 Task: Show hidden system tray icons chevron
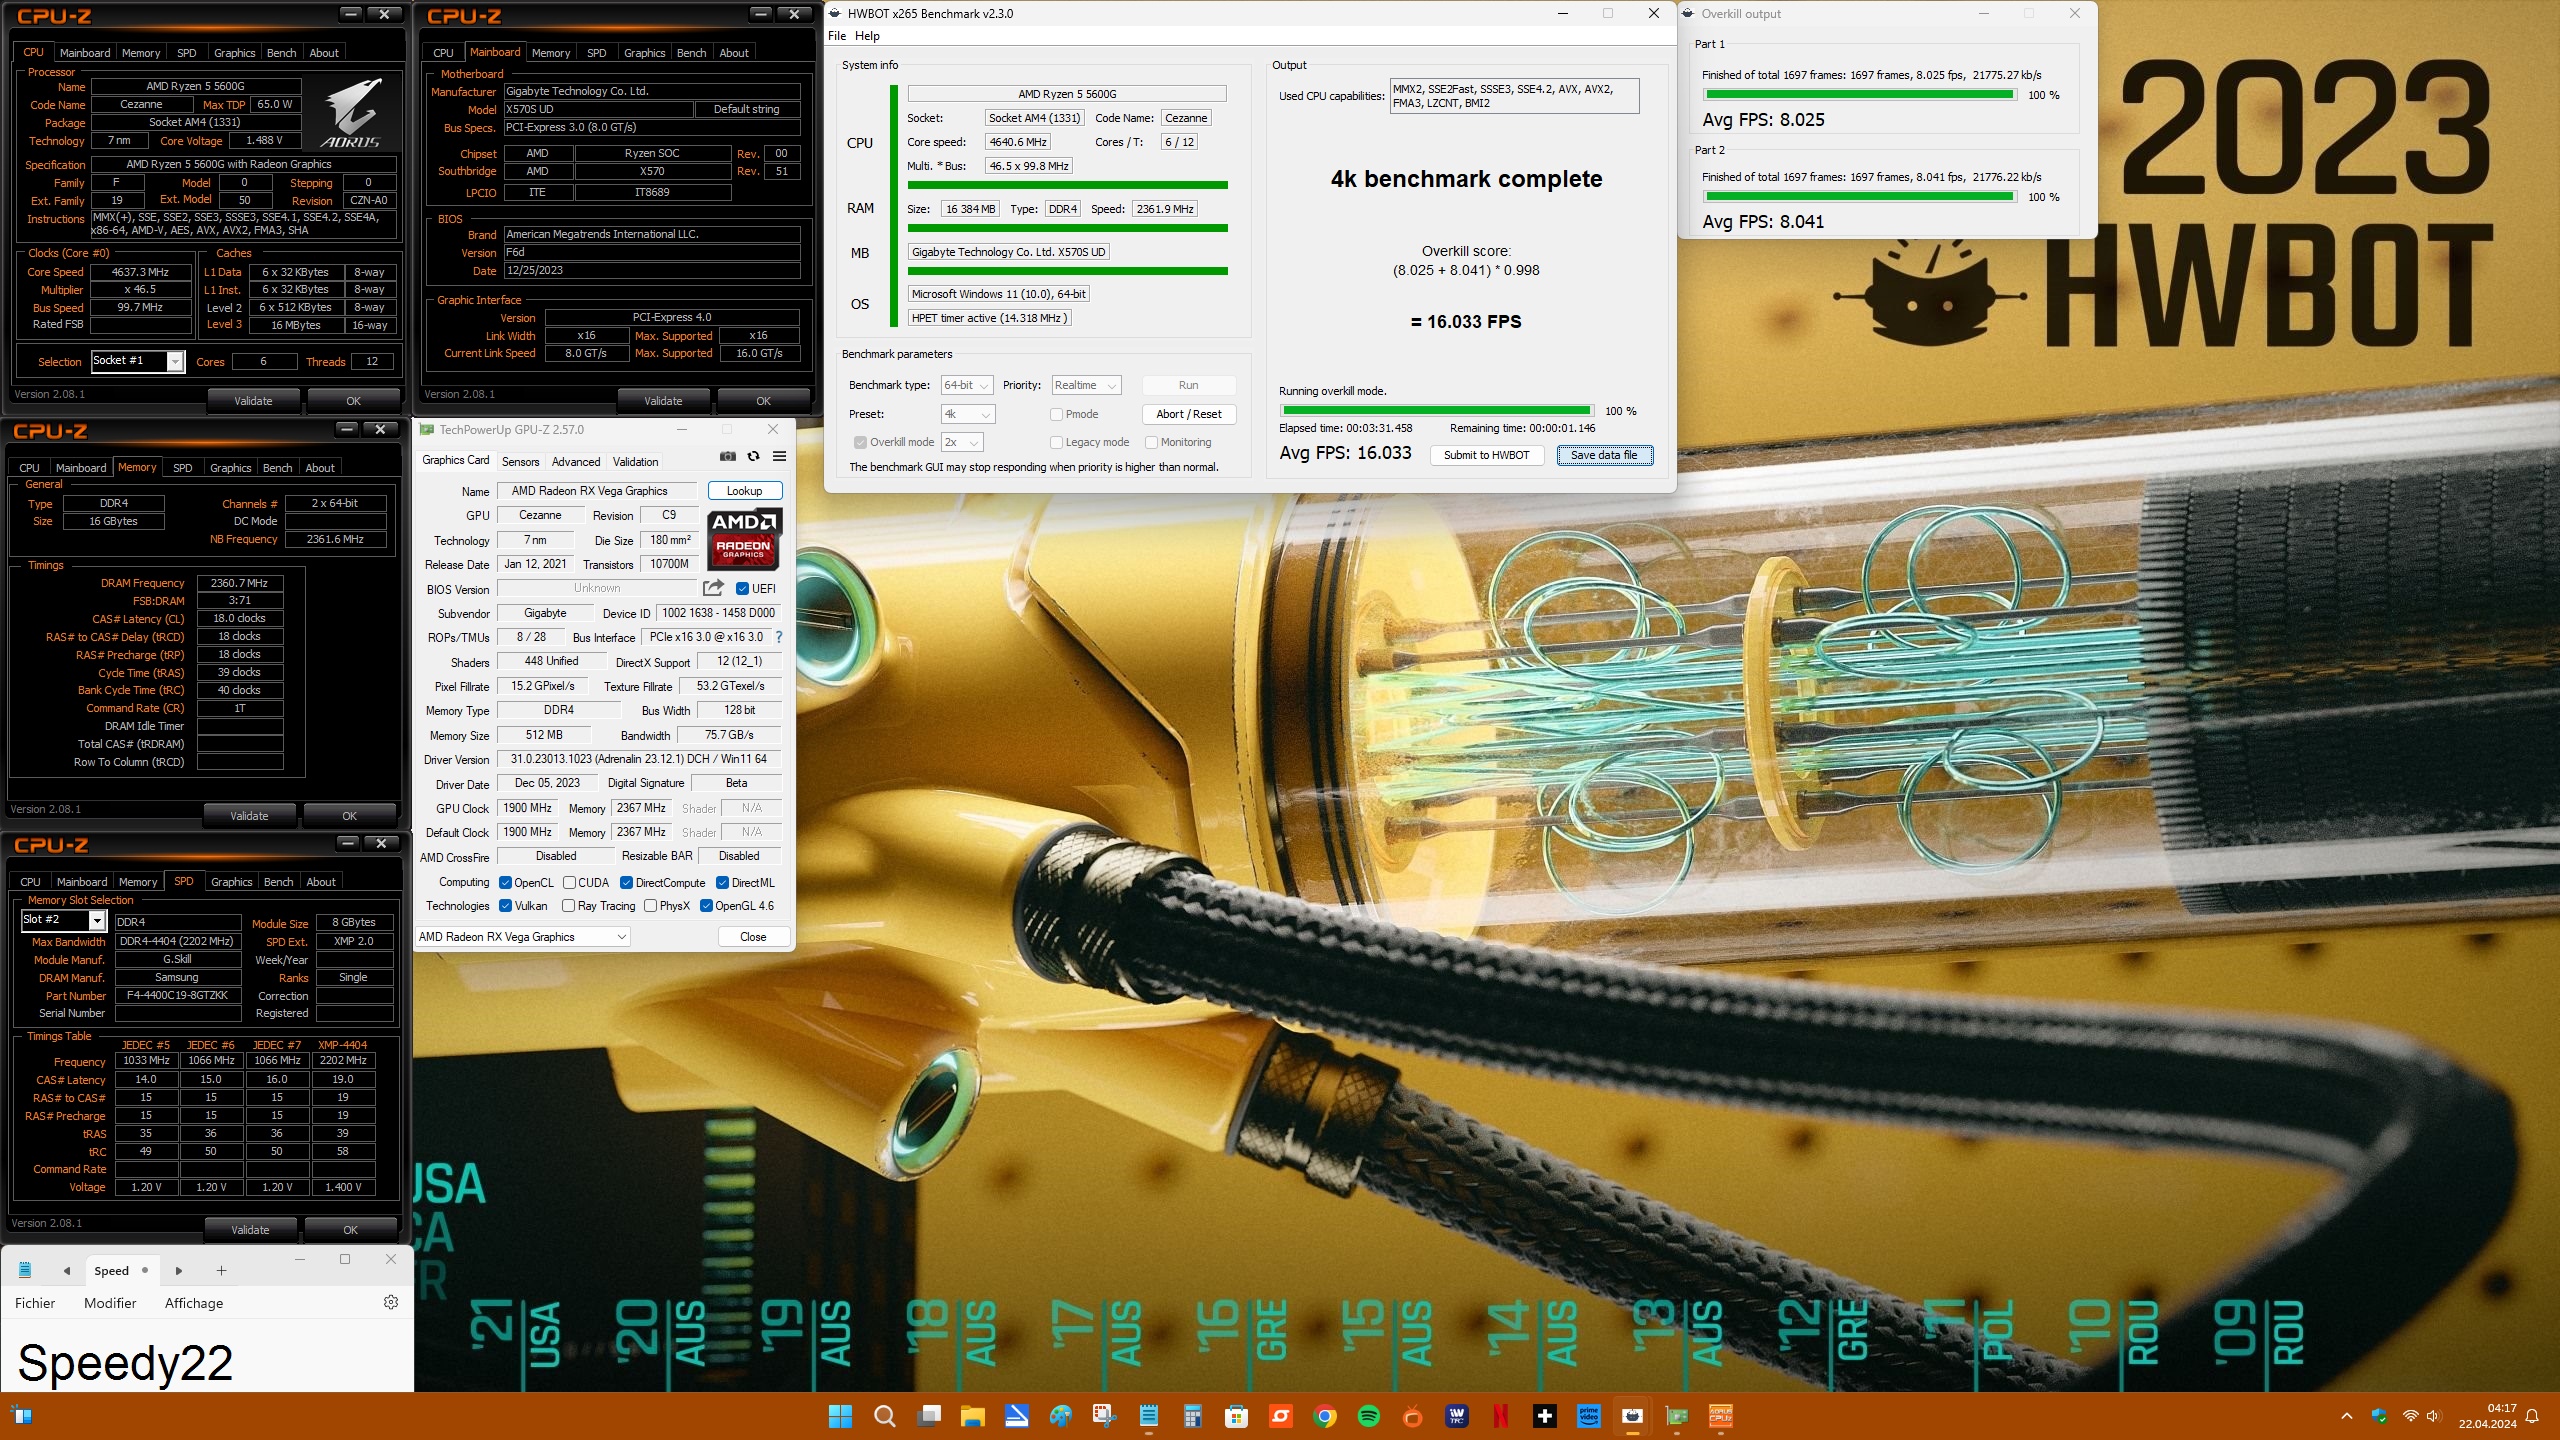(x=2347, y=1416)
